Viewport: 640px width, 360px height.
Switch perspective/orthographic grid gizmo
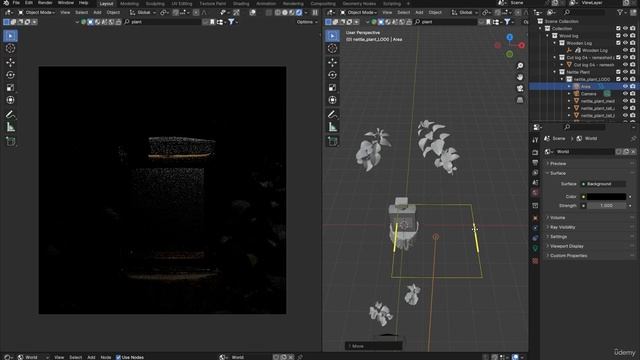520,100
